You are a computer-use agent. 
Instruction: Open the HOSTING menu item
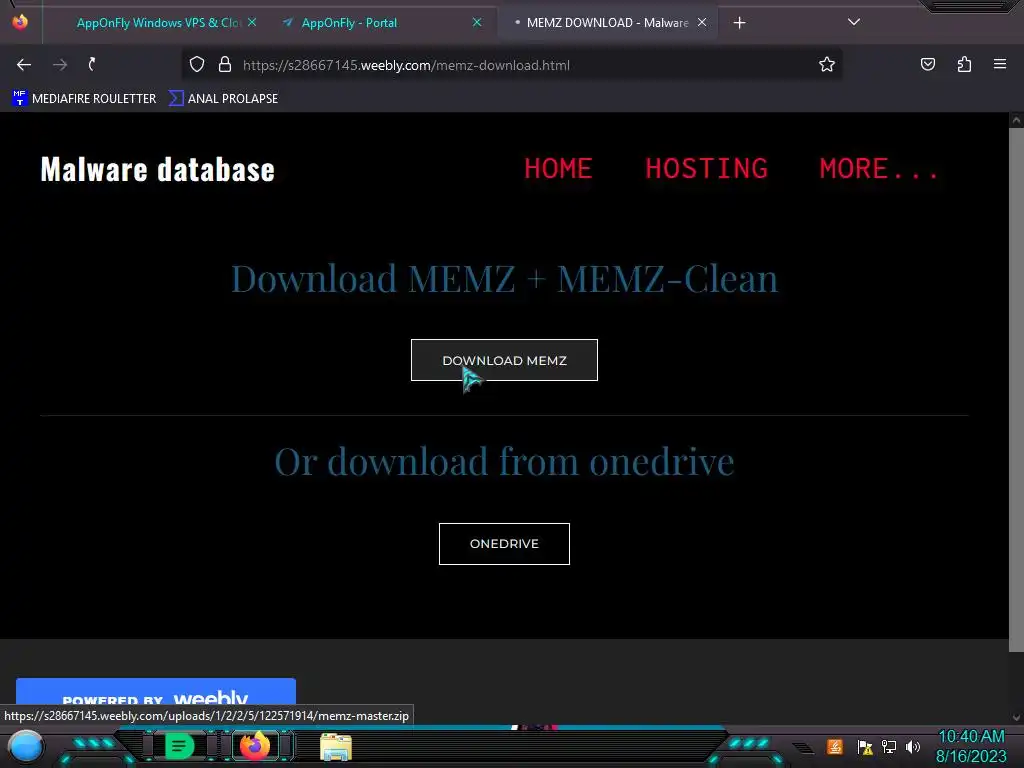(x=706, y=168)
